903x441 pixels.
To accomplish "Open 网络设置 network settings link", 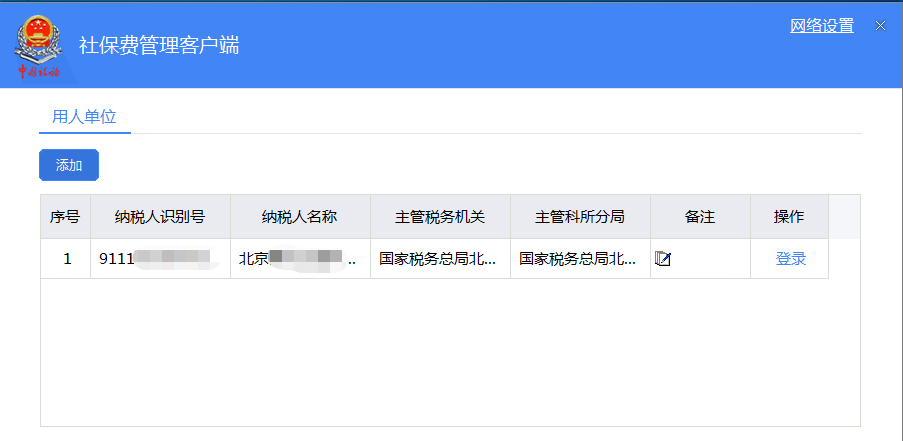I will pyautogui.click(x=822, y=25).
